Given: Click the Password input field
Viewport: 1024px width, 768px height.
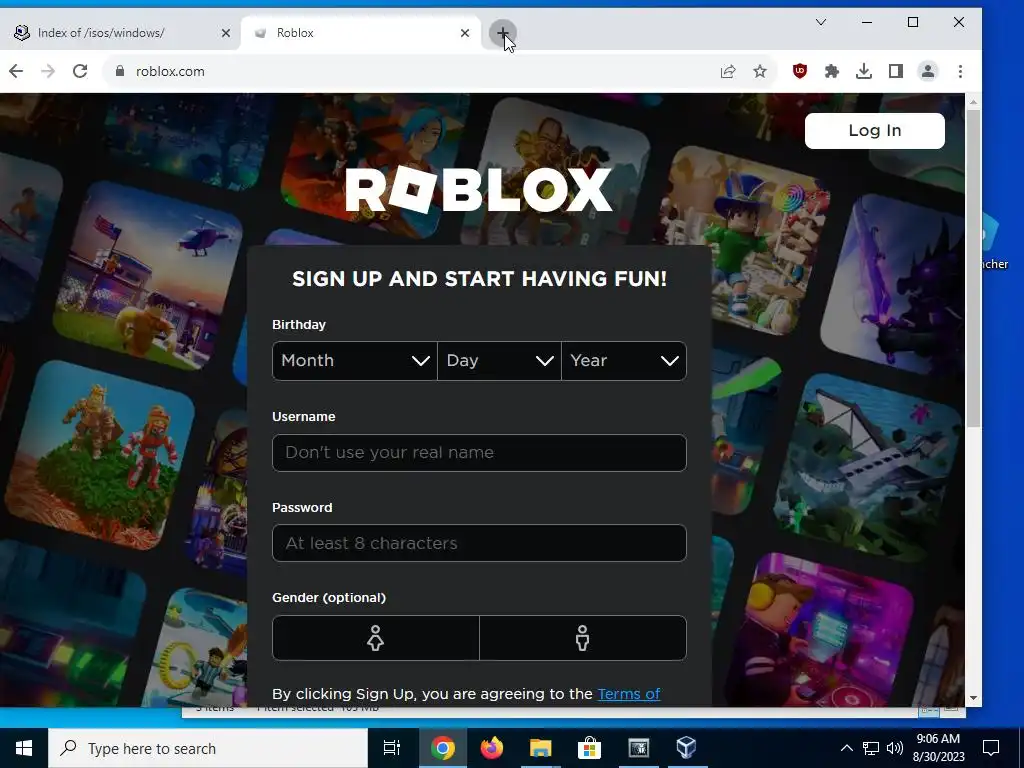Looking at the screenshot, I should (x=479, y=543).
